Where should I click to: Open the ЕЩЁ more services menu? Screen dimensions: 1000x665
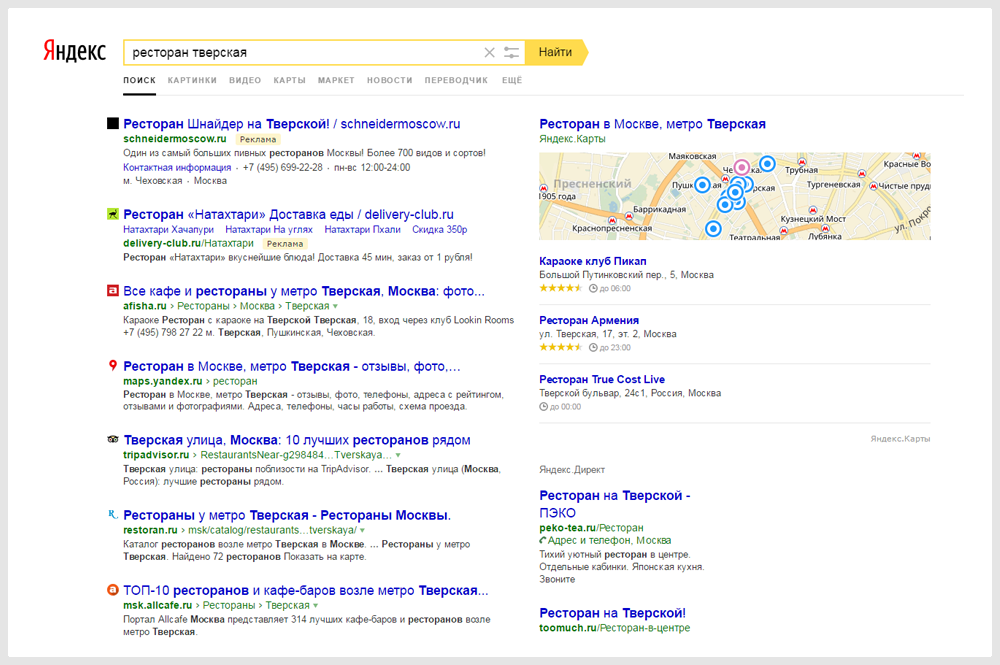click(511, 80)
